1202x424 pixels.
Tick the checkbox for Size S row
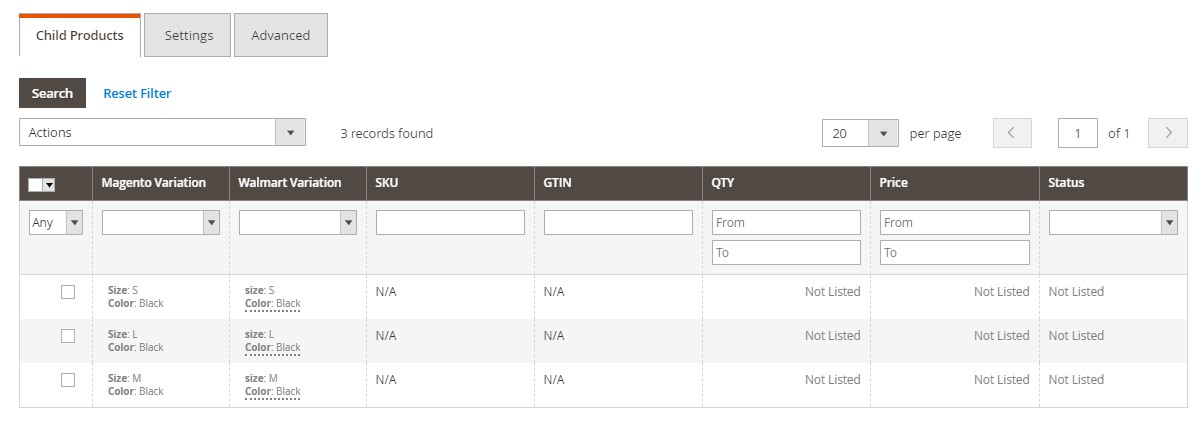coord(68,292)
